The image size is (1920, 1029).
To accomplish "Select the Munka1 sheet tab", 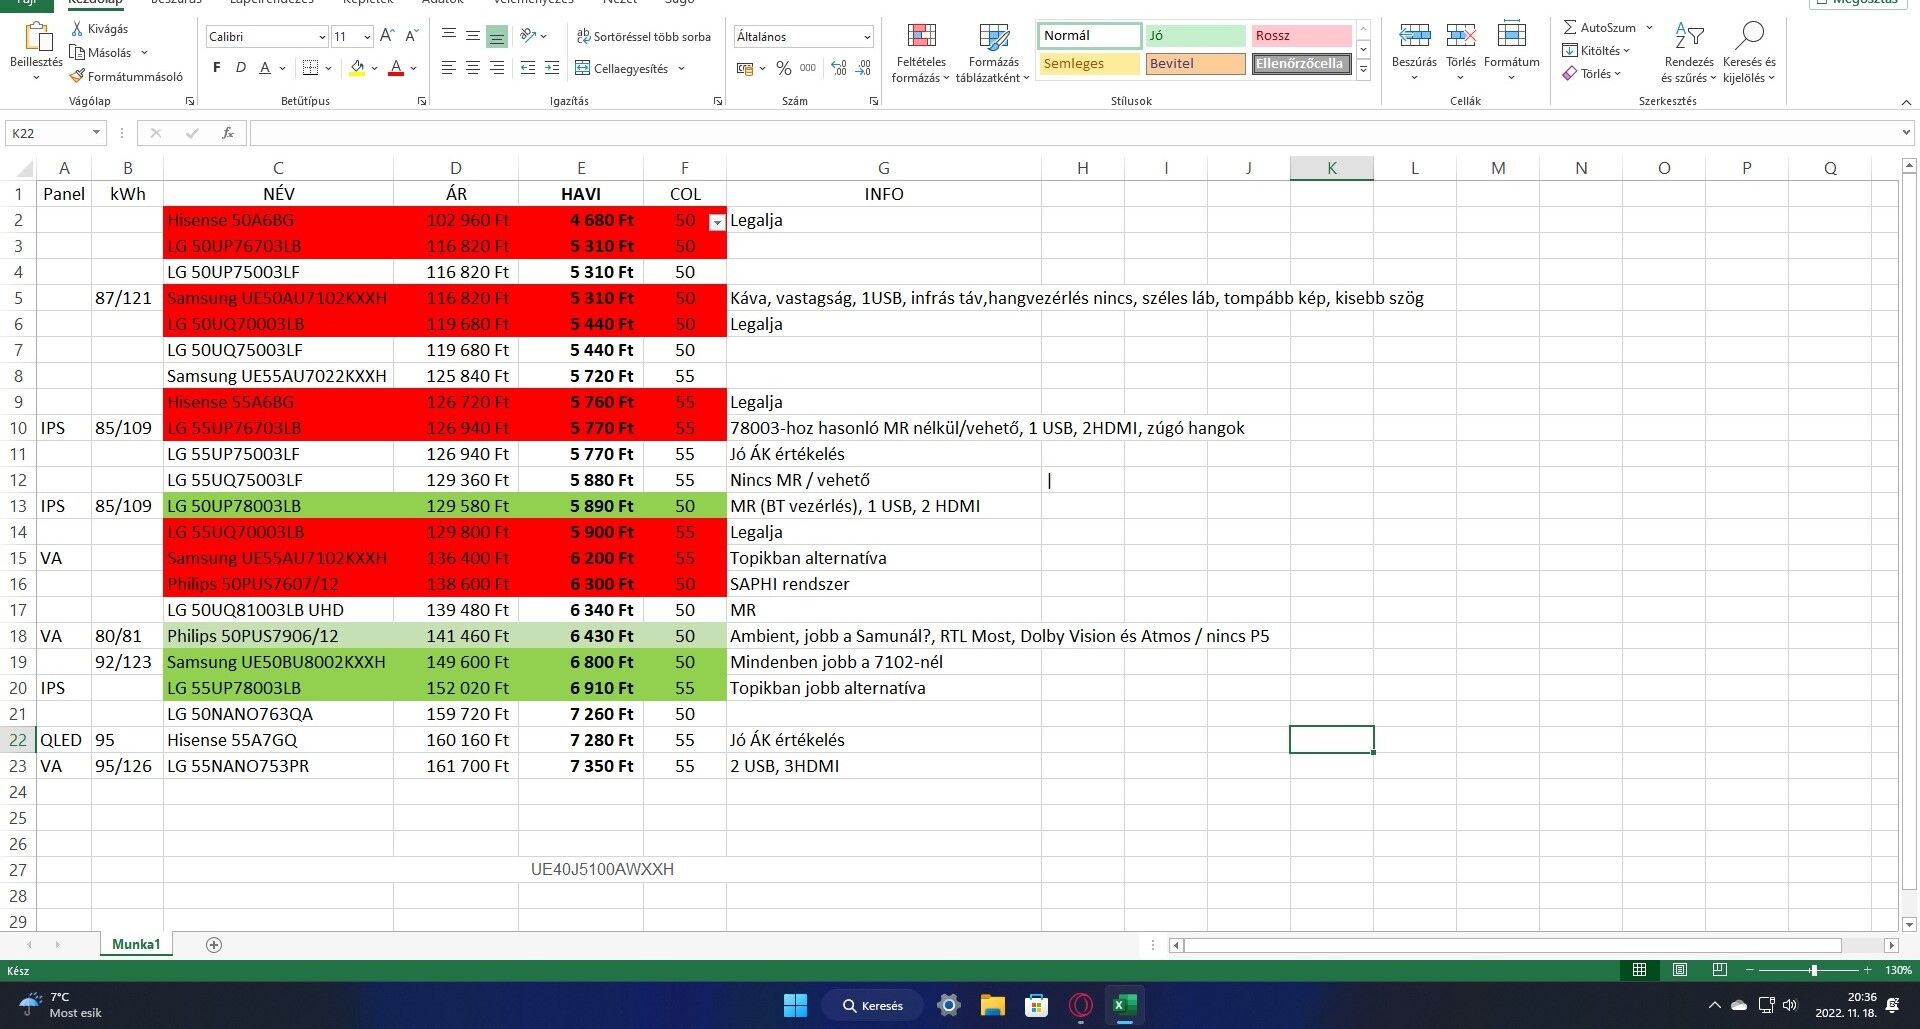I will click(136, 944).
